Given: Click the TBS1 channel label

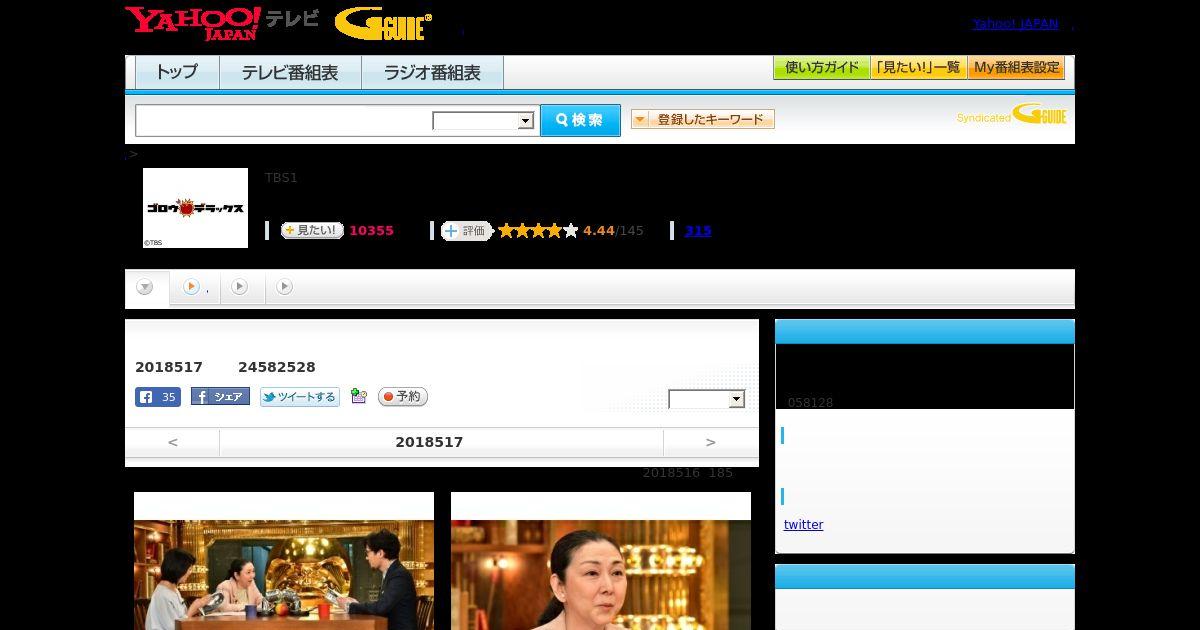Looking at the screenshot, I should coord(281,178).
